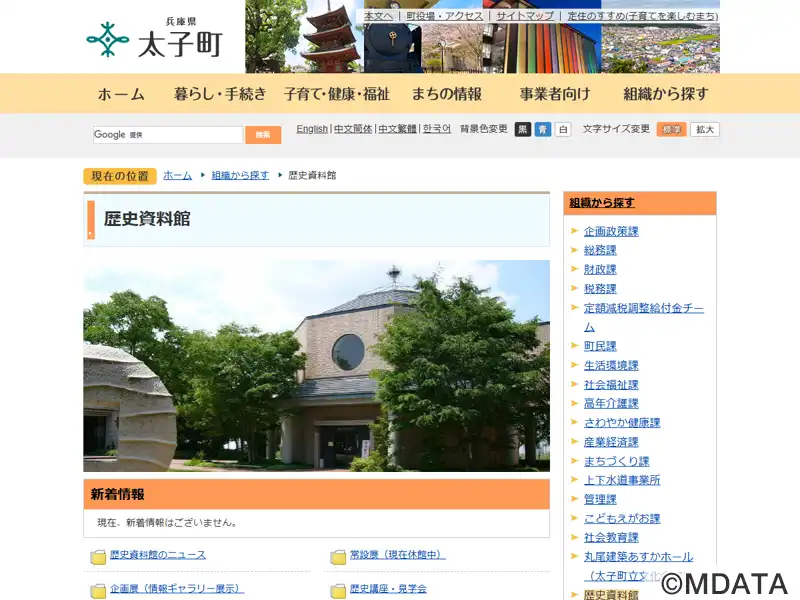Click the Taishi Town logo emblem
This screenshot has height=600, width=800.
pyautogui.click(x=108, y=40)
